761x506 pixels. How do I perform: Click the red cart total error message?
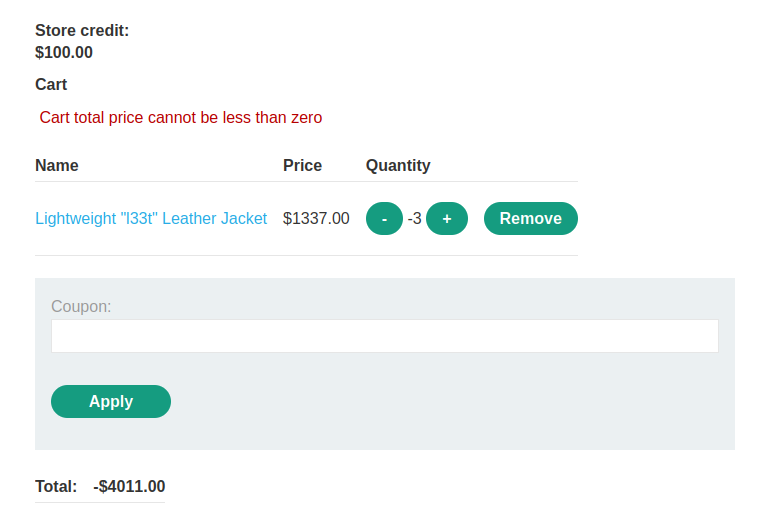click(x=181, y=118)
